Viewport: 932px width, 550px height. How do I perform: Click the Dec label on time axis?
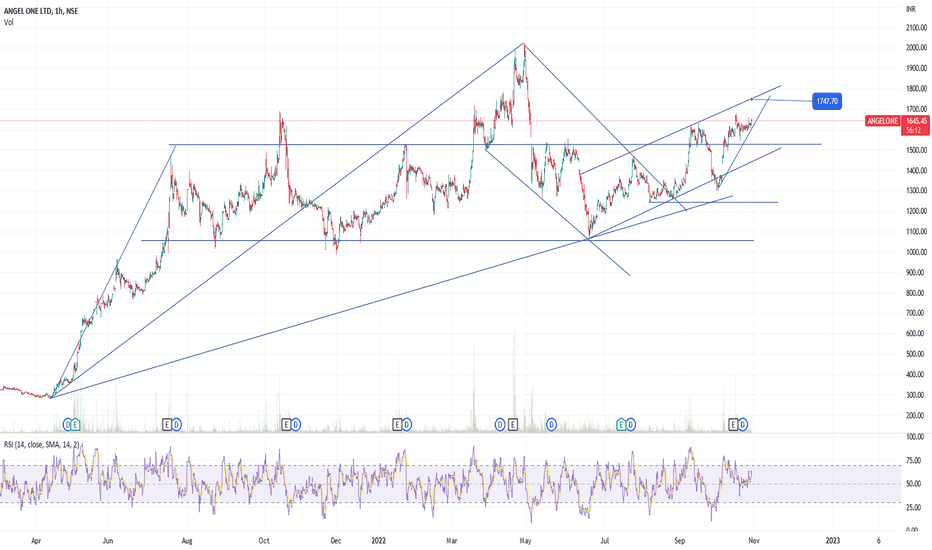pos(336,540)
